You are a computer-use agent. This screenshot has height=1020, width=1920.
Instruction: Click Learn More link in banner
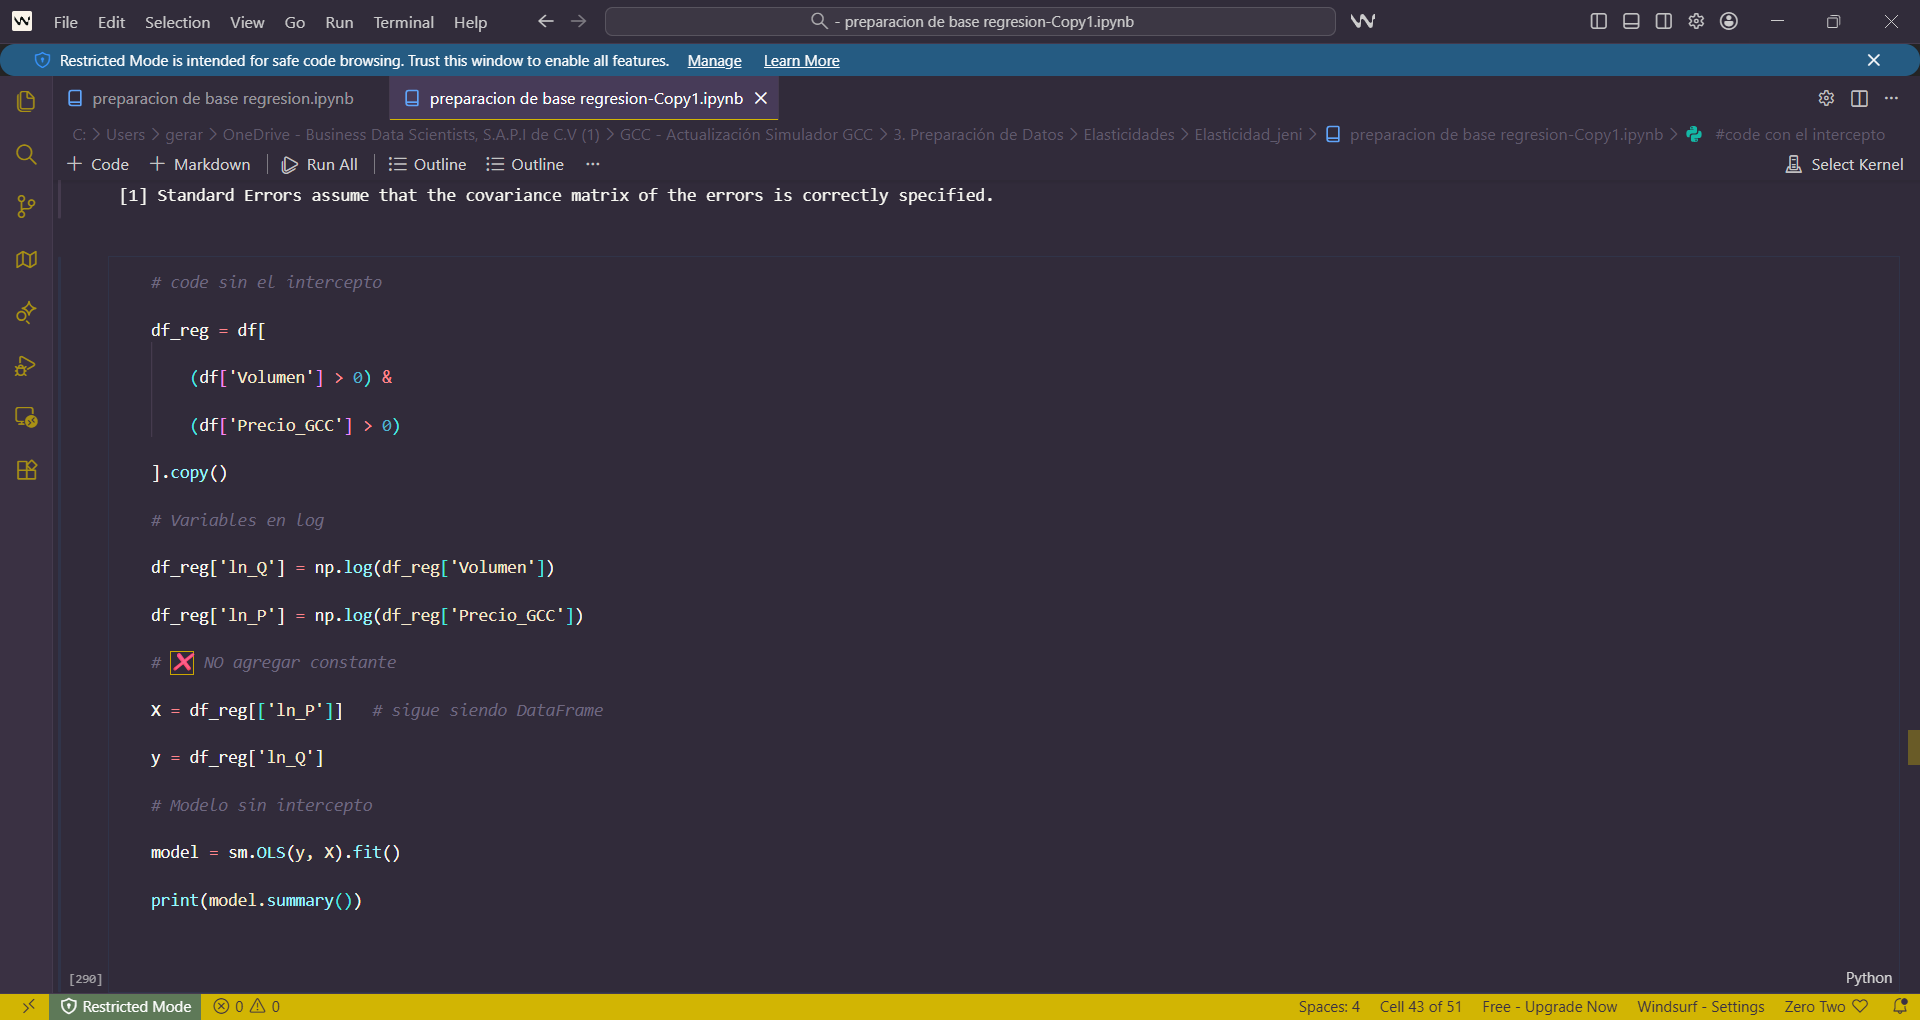(x=802, y=61)
